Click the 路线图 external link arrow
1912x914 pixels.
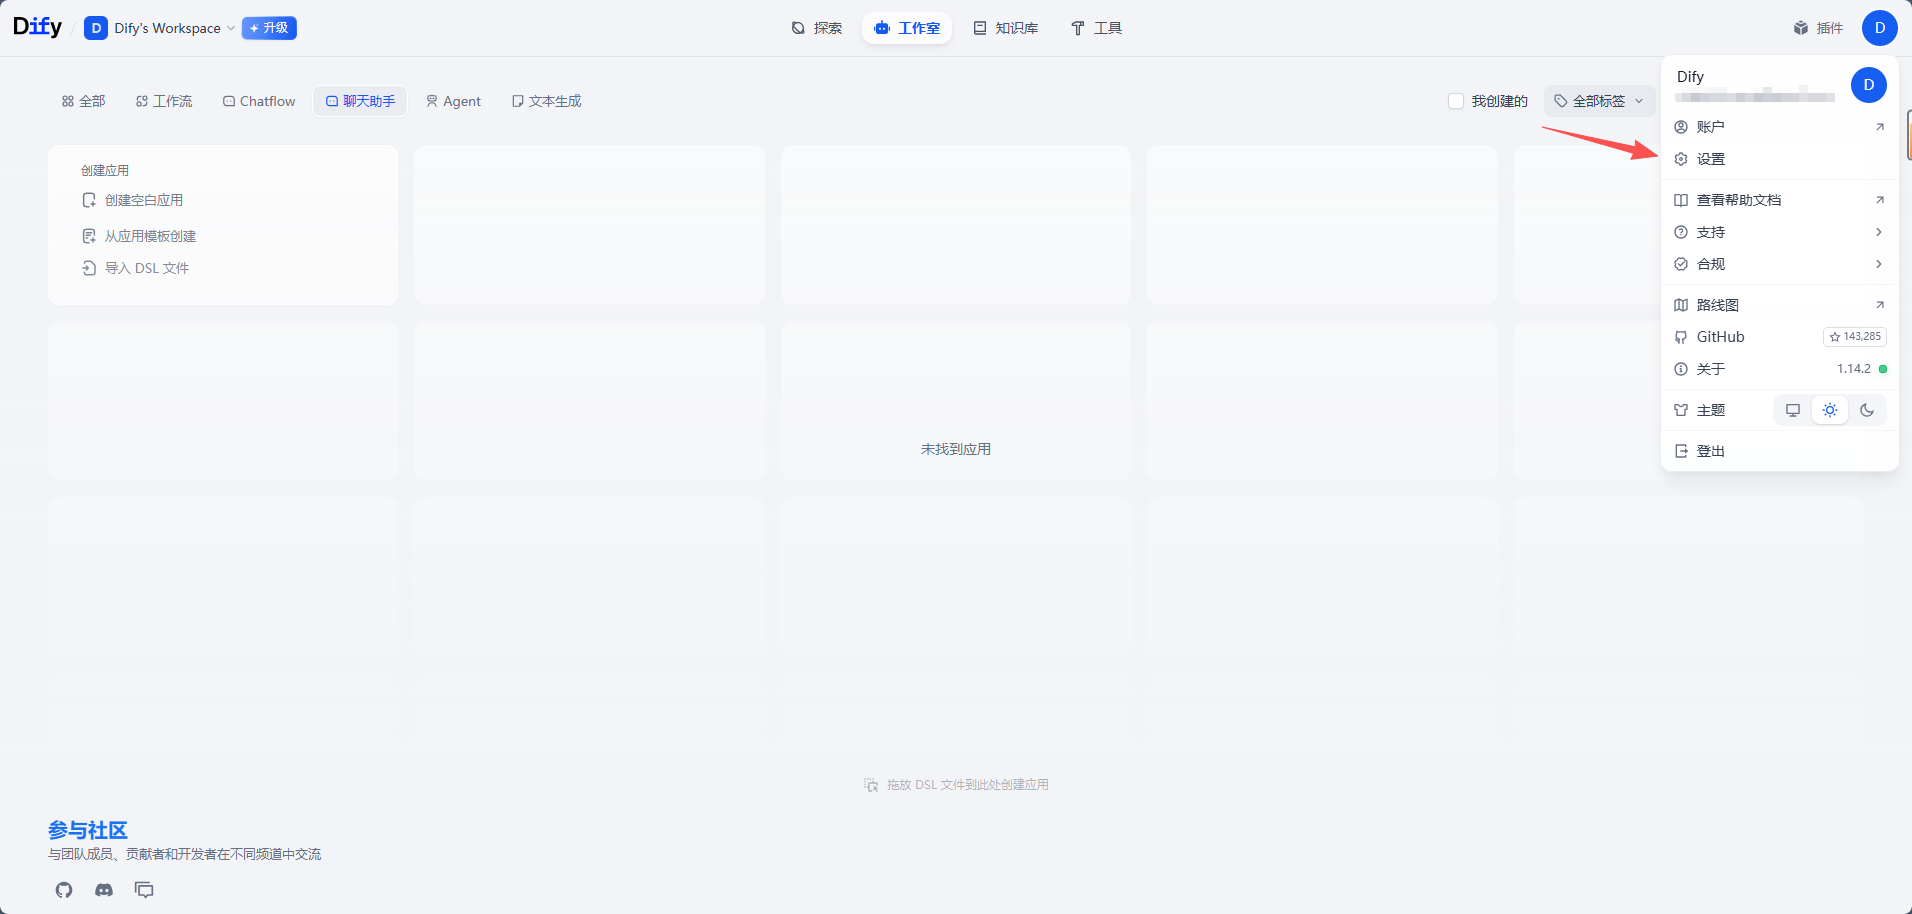1880,305
